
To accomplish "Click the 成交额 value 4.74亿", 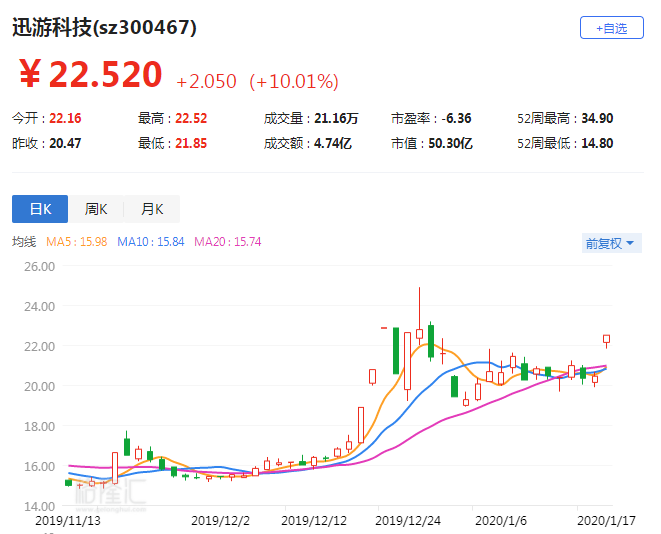I will click(333, 144).
